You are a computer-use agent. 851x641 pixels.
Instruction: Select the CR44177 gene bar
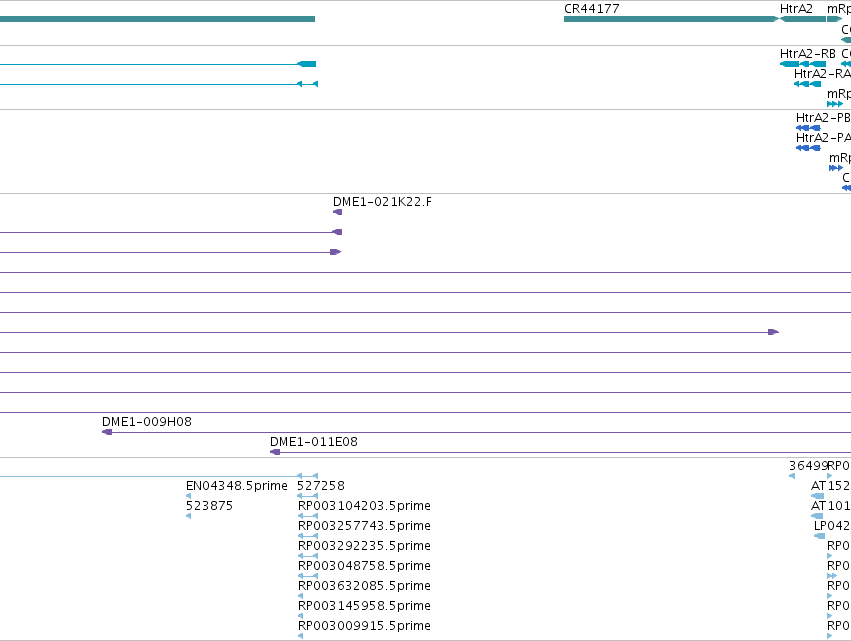(x=671, y=19)
